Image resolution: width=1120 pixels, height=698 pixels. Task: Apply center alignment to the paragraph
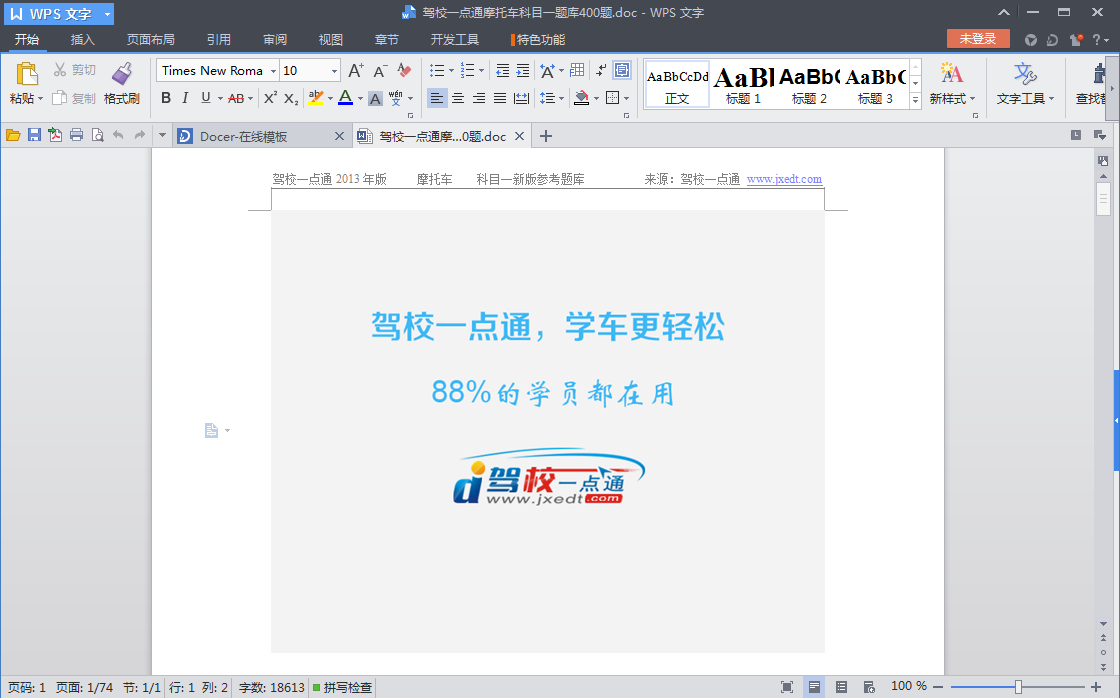458,98
